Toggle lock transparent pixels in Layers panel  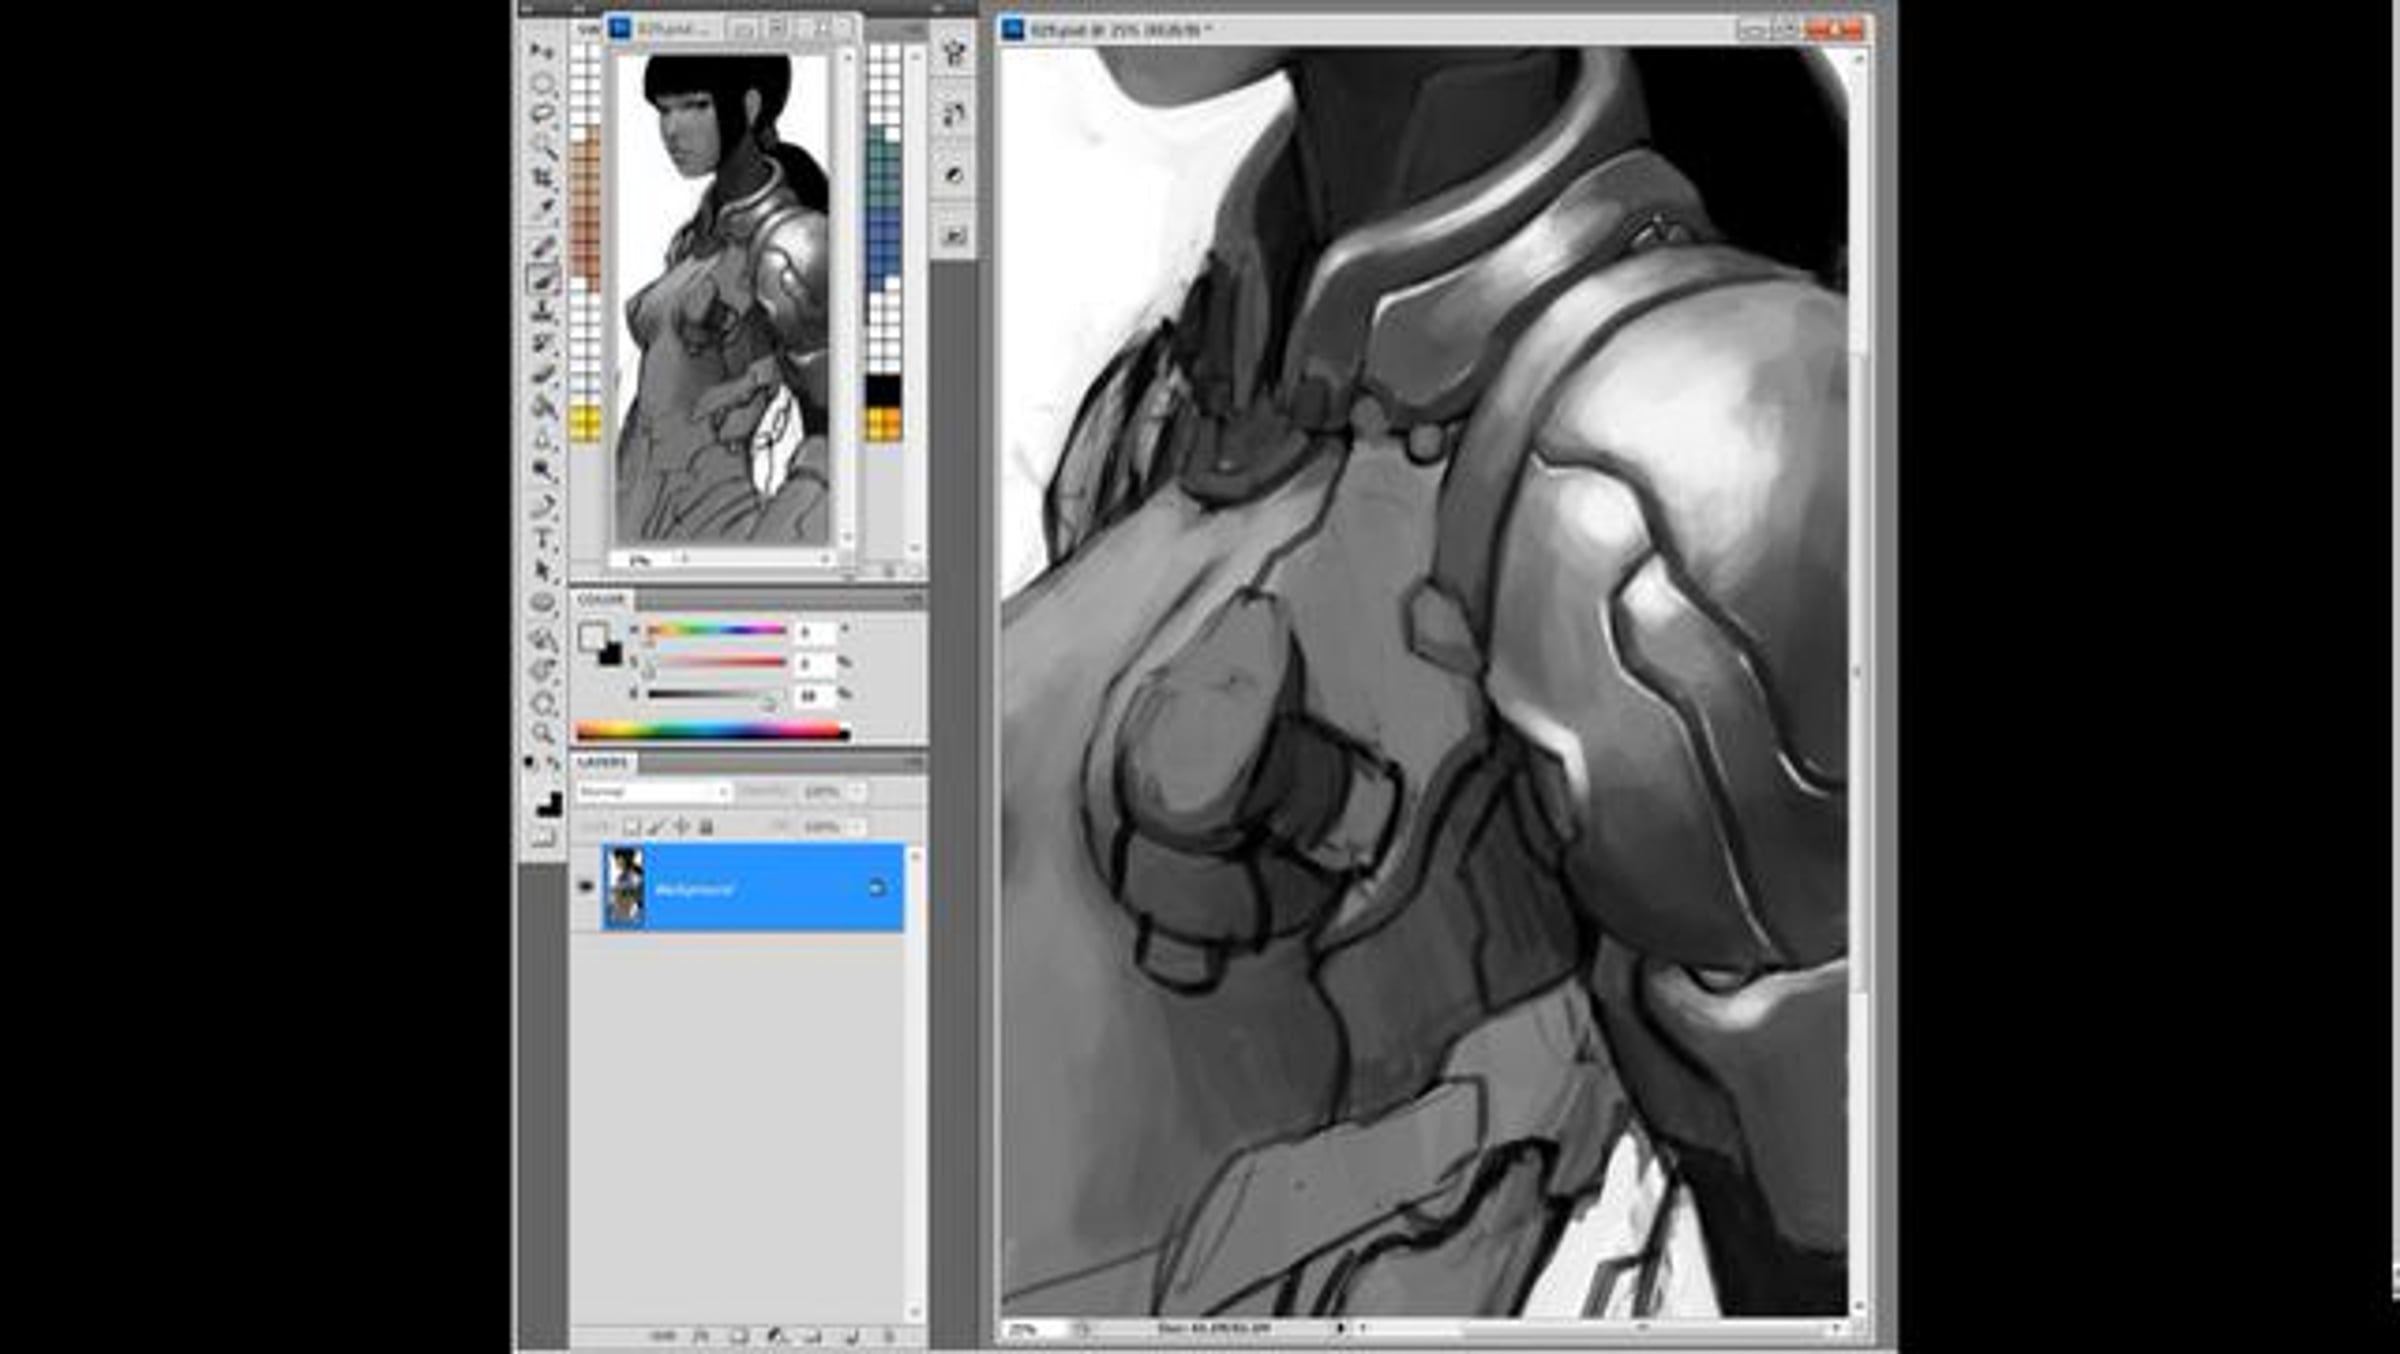631,827
